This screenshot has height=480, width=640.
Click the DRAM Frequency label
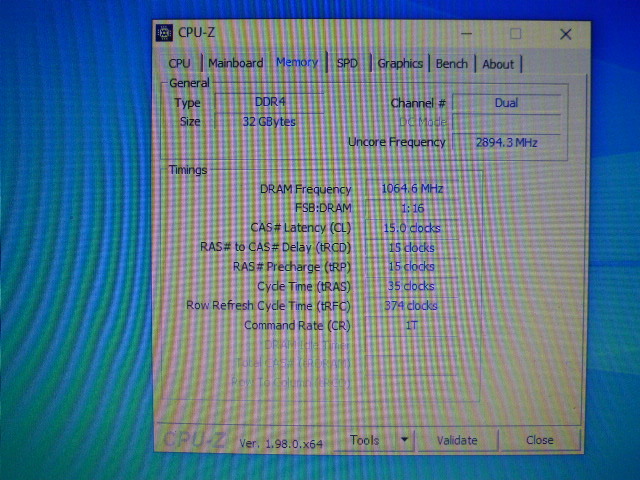305,189
